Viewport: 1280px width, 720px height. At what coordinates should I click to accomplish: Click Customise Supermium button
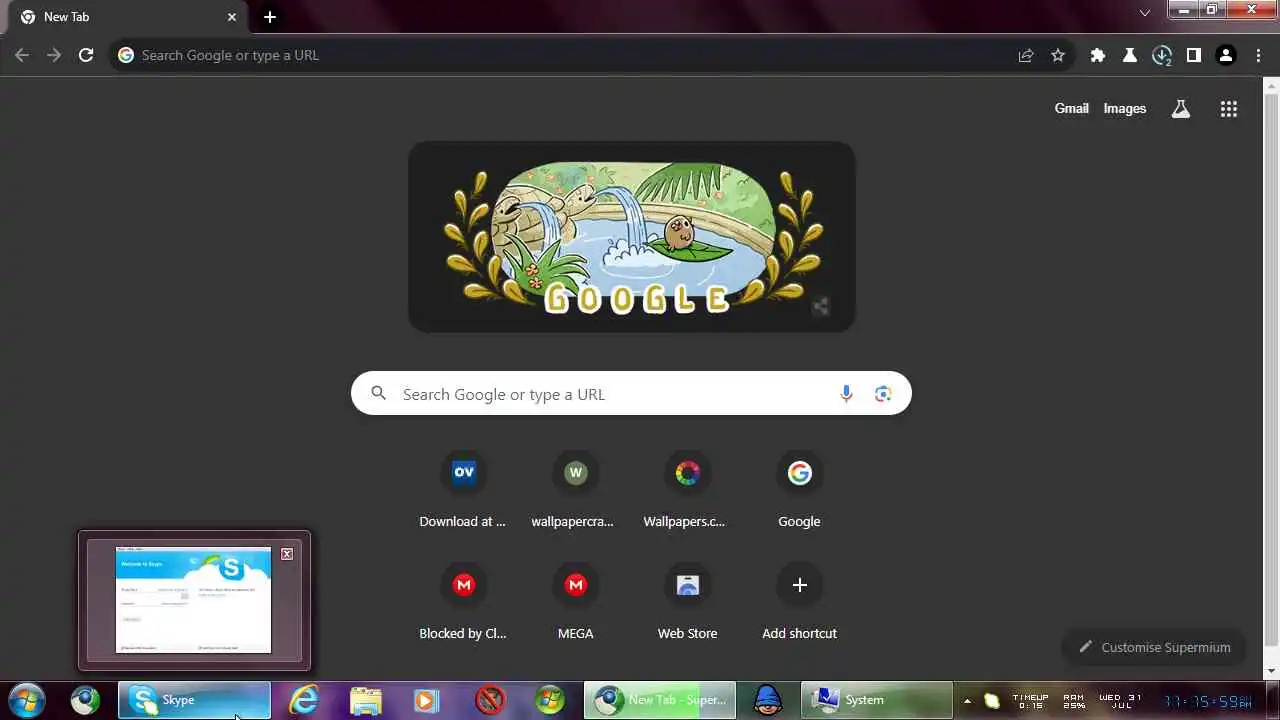point(1154,647)
